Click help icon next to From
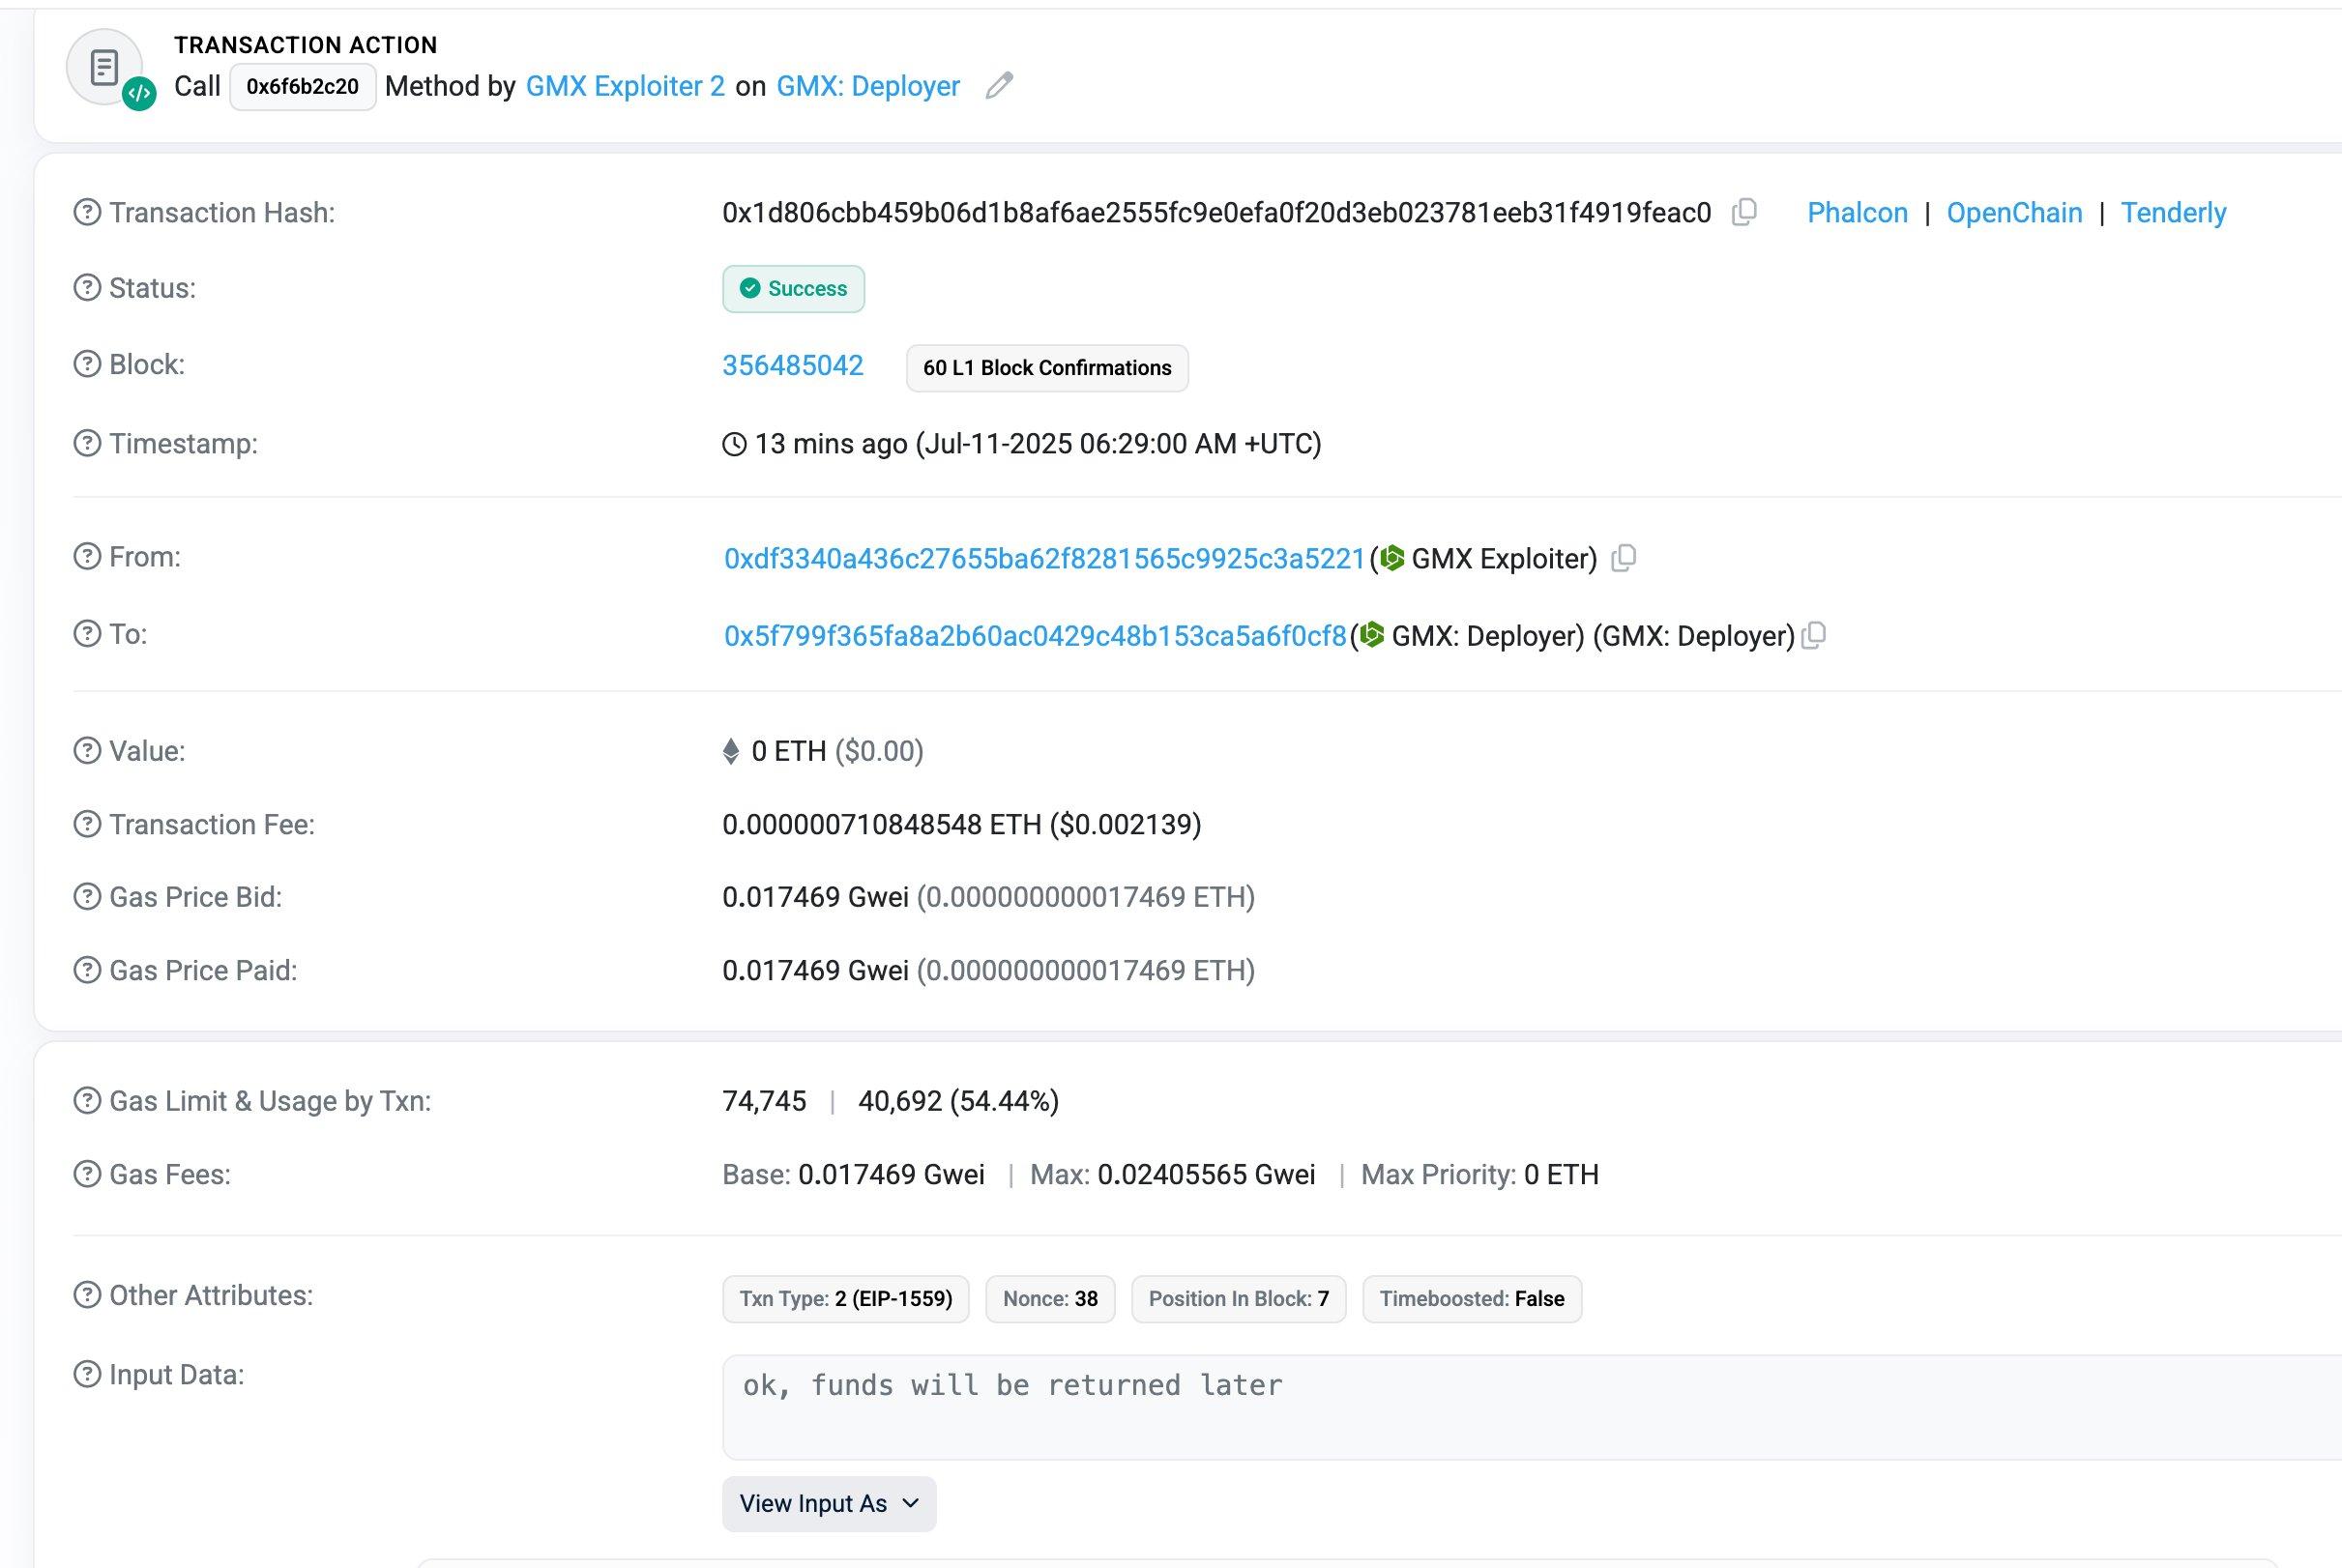The width and height of the screenshot is (2342, 1568). [87, 556]
